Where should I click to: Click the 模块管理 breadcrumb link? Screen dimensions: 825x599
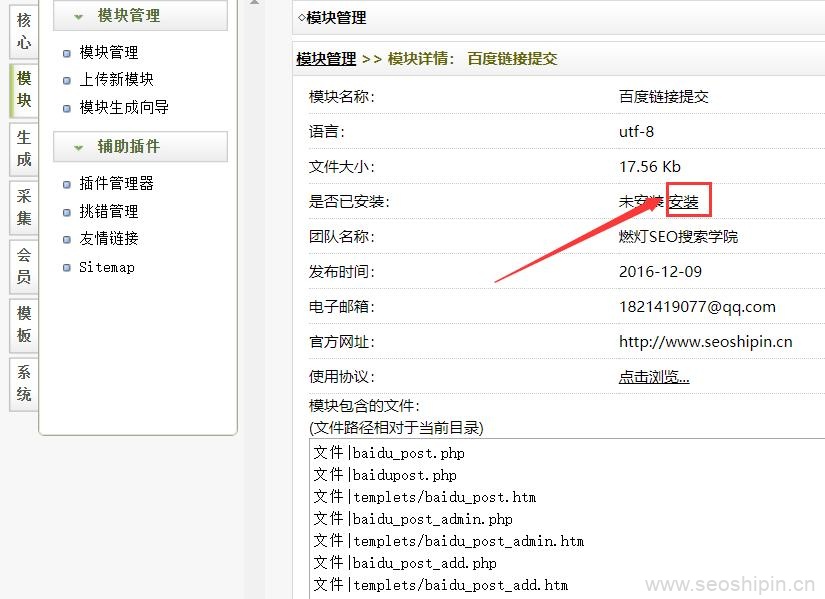(x=326, y=59)
